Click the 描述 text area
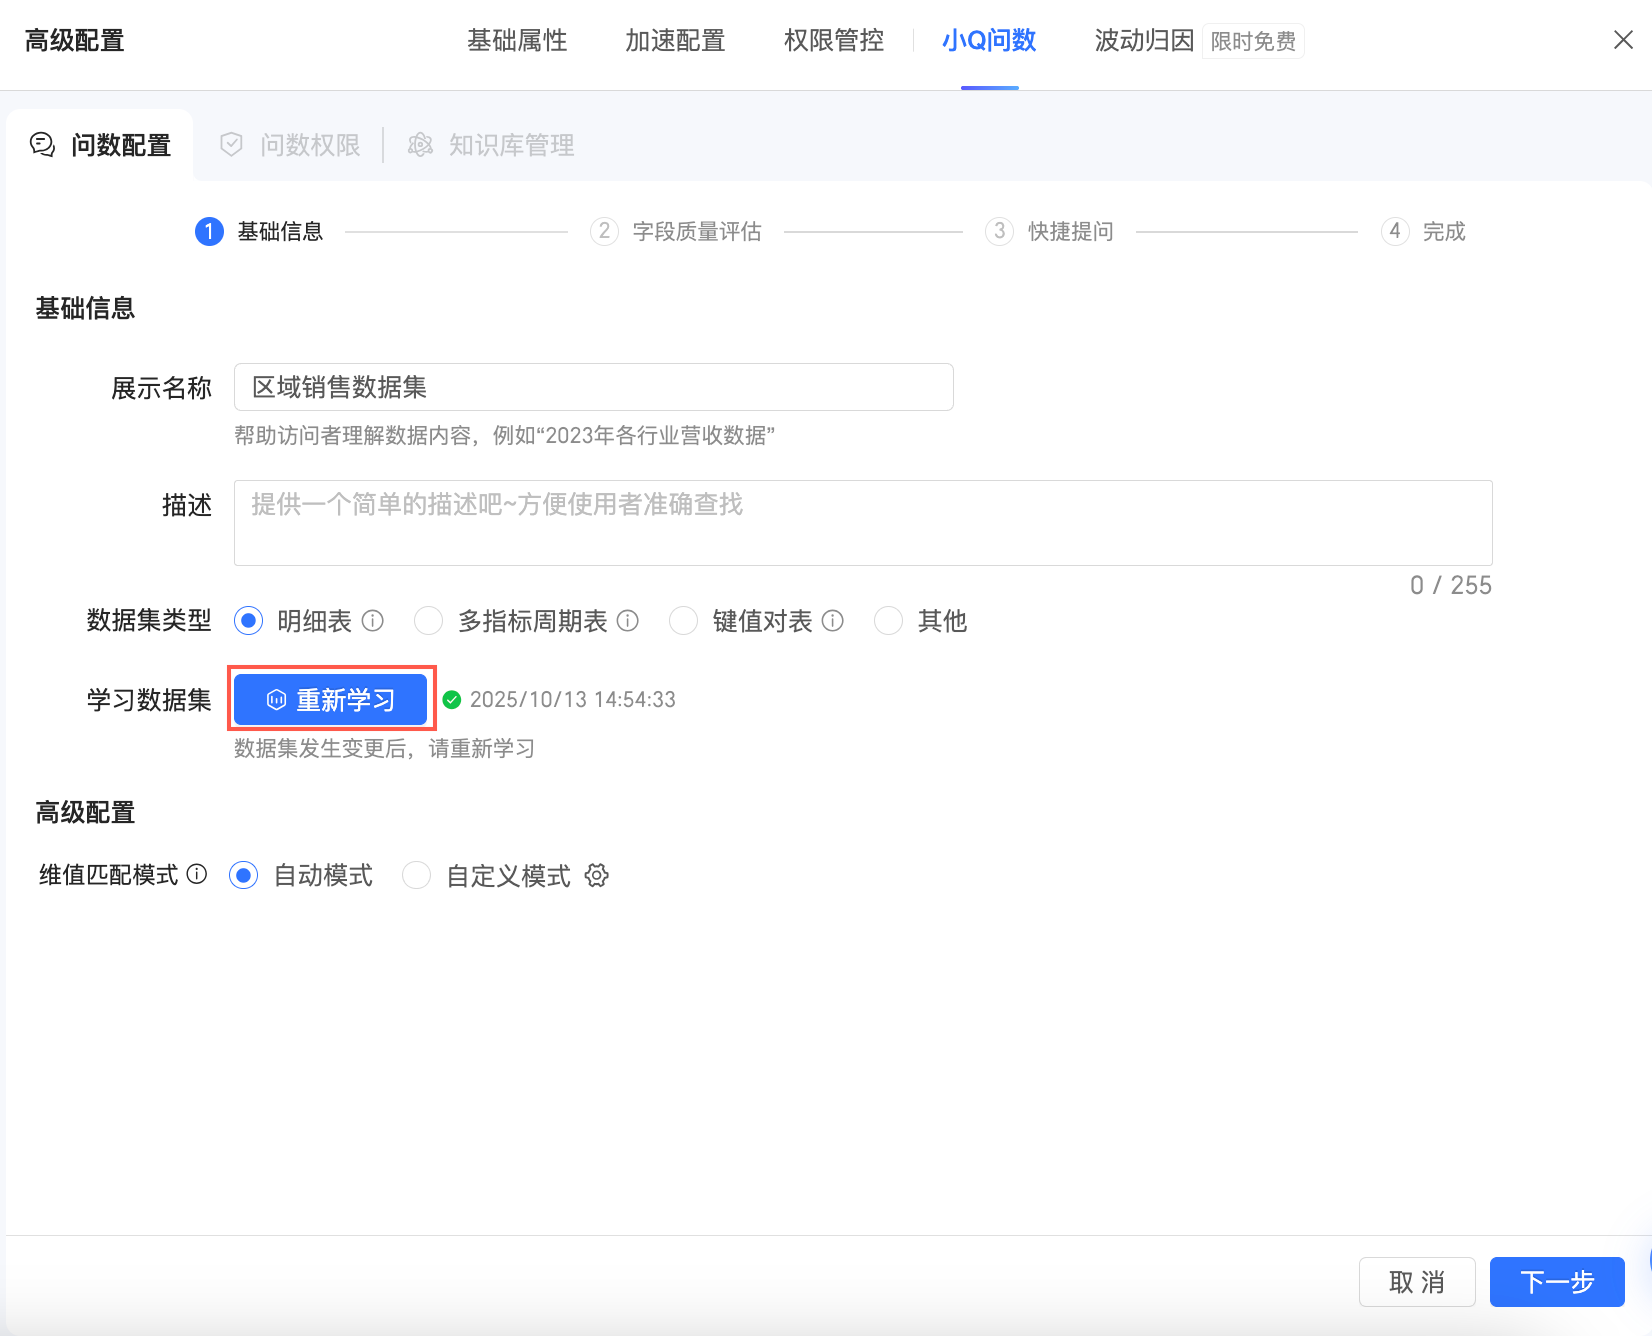Image resolution: width=1652 pixels, height=1336 pixels. pyautogui.click(x=863, y=523)
